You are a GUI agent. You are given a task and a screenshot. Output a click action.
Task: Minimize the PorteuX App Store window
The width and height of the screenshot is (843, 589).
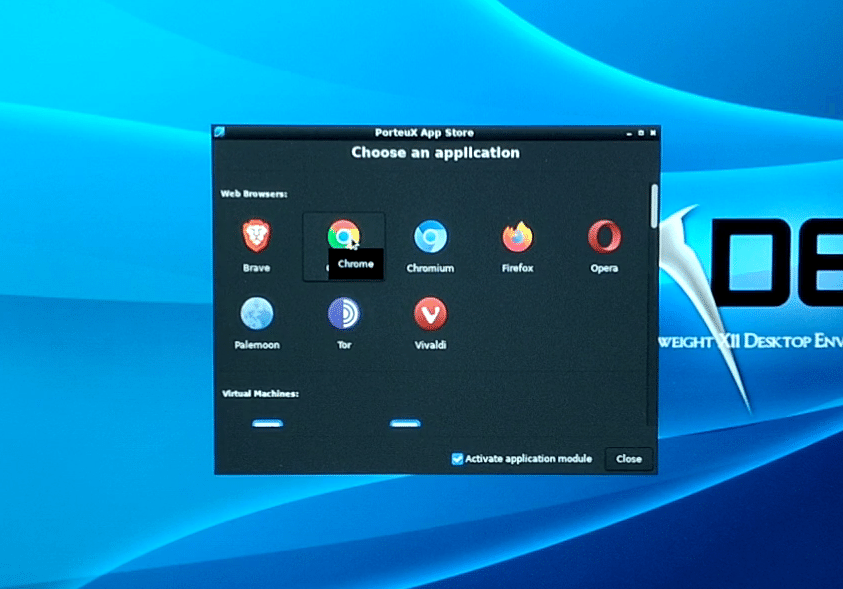coord(629,133)
